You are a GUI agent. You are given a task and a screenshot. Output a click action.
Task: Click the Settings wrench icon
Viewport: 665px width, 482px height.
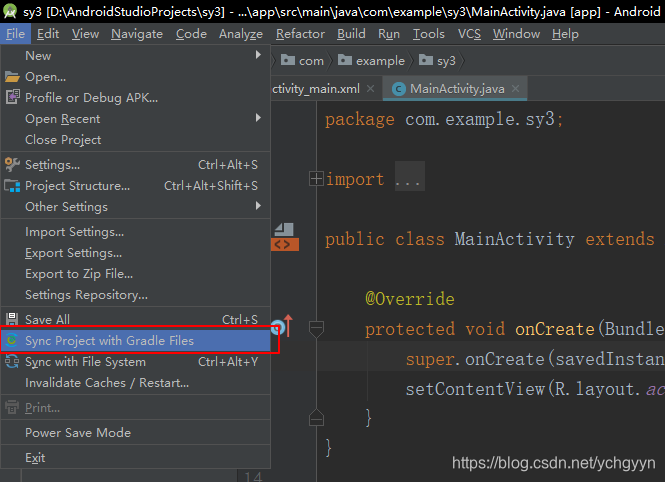click(12, 164)
